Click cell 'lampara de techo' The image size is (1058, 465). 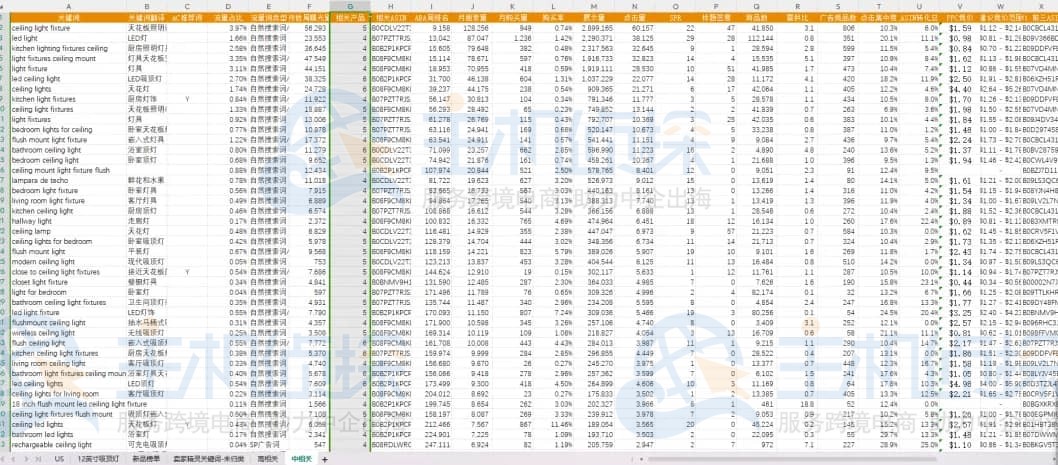click(x=67, y=181)
